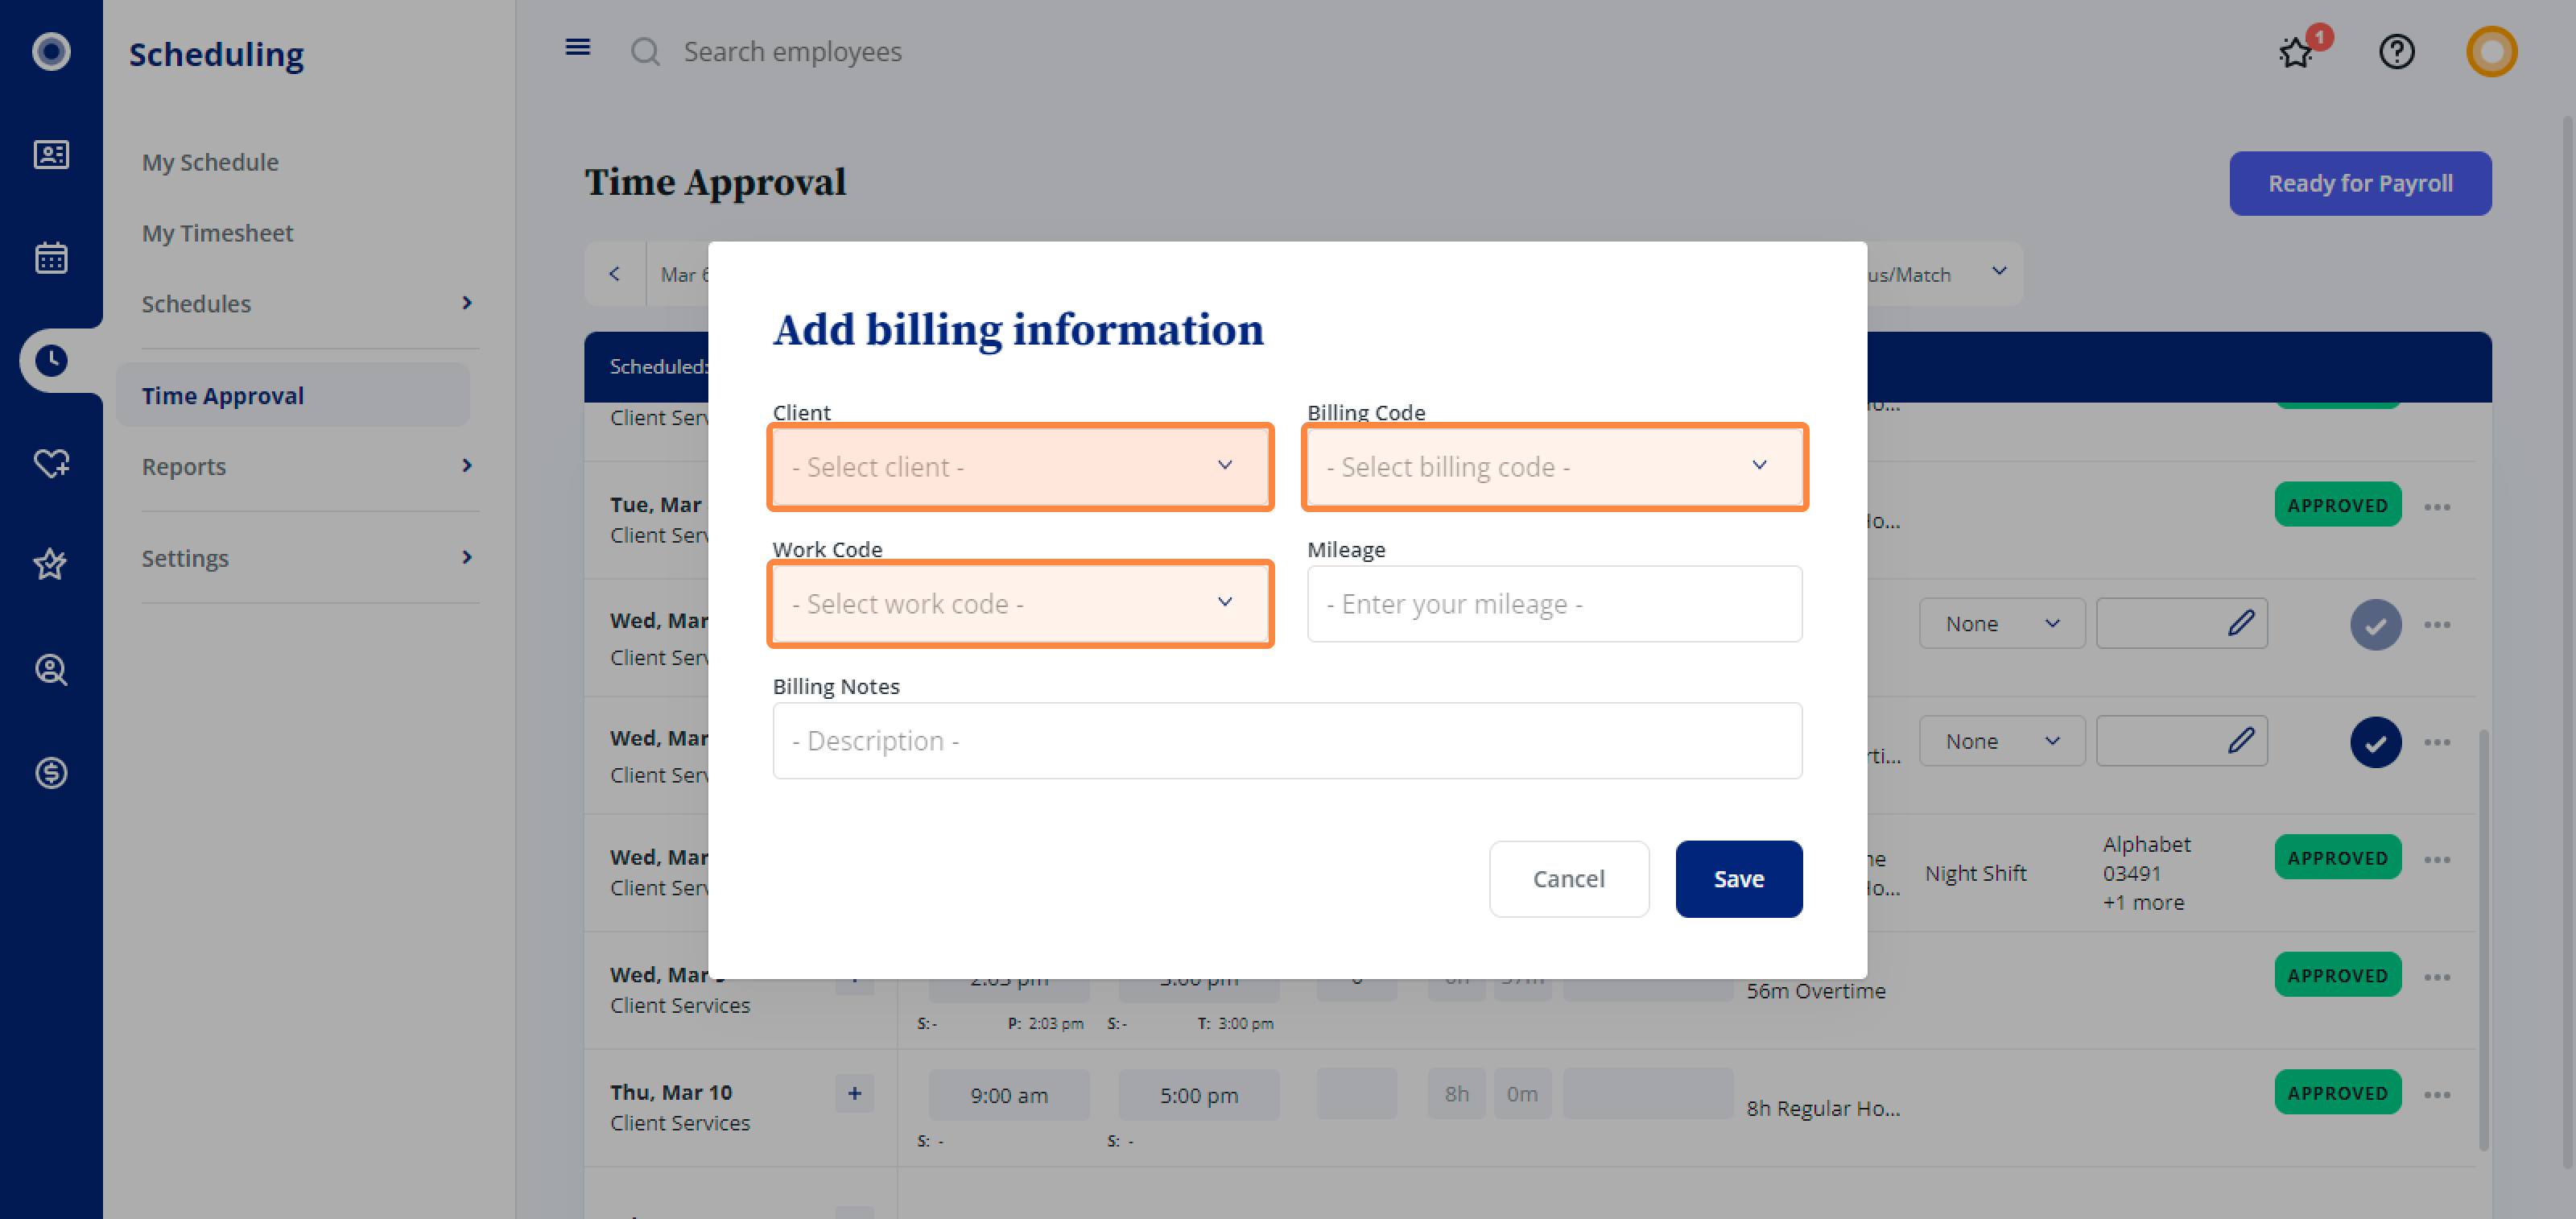Image resolution: width=2576 pixels, height=1219 pixels.
Task: Click the 9:00 am start time on Thu, Mar 10
Action: [1009, 1095]
